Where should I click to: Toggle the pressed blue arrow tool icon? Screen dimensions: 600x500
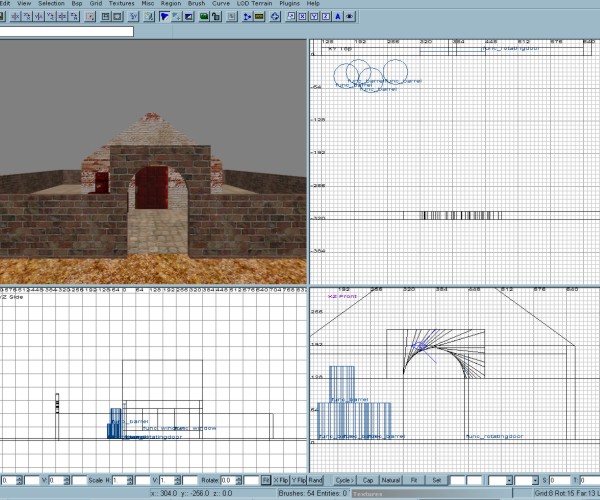(165, 16)
